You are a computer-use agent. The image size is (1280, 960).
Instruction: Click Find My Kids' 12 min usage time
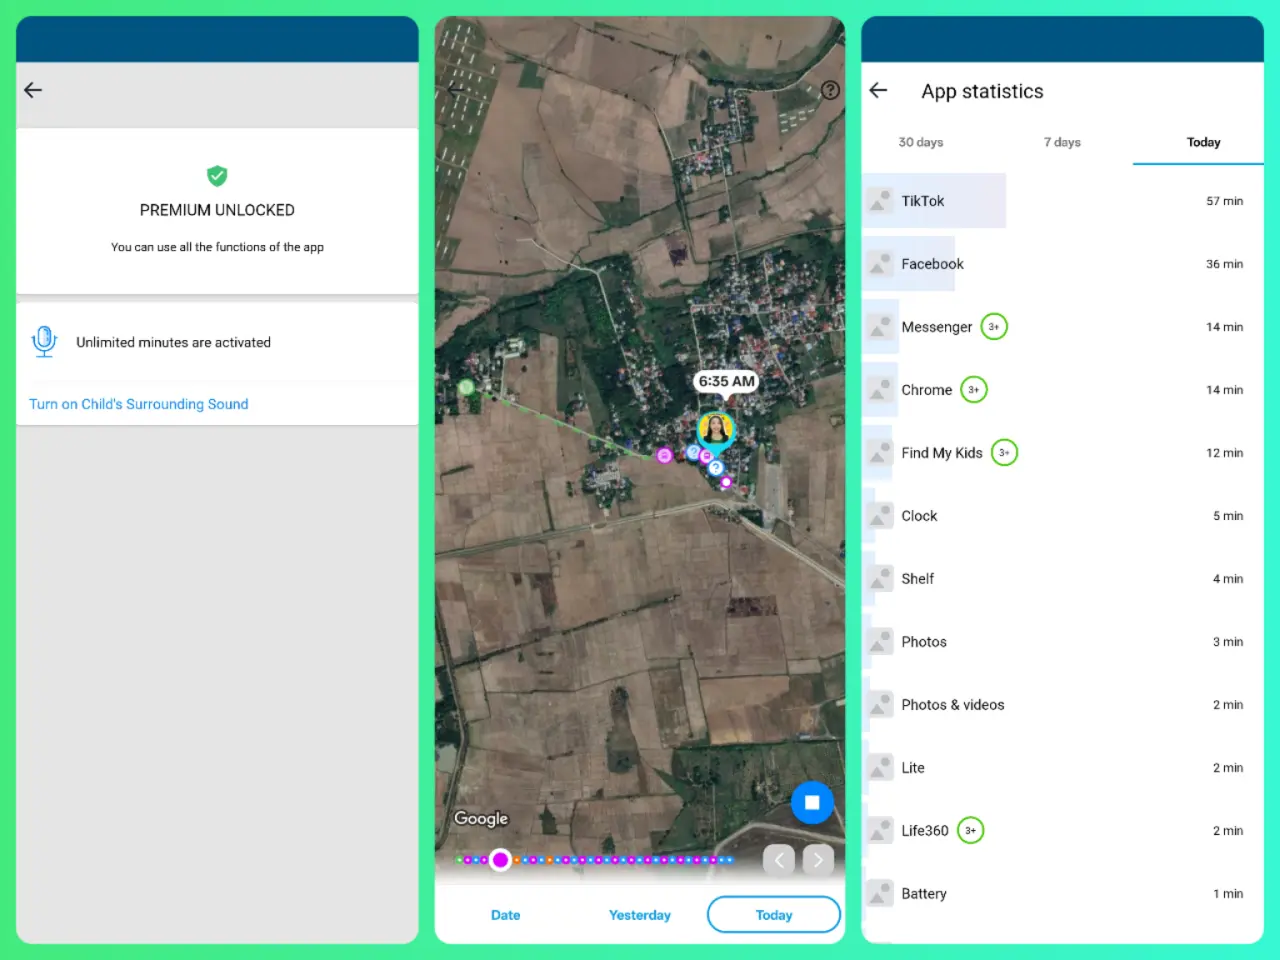pos(1225,453)
